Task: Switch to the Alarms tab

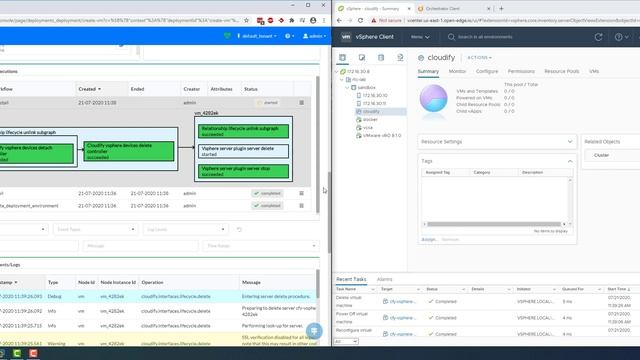Action: coord(384,280)
